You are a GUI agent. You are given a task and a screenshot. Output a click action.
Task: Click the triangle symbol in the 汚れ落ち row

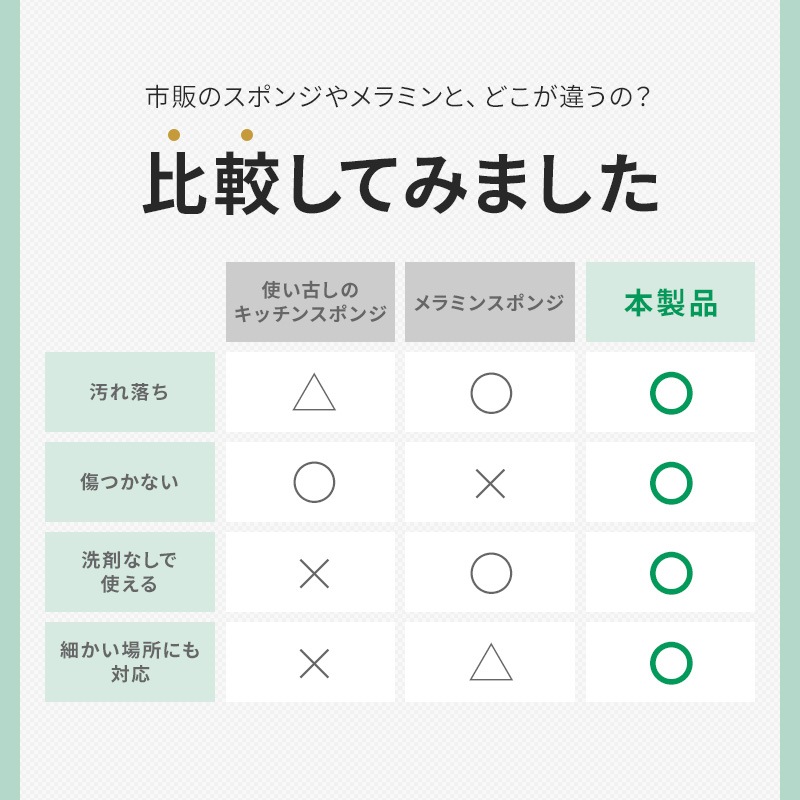tap(314, 393)
